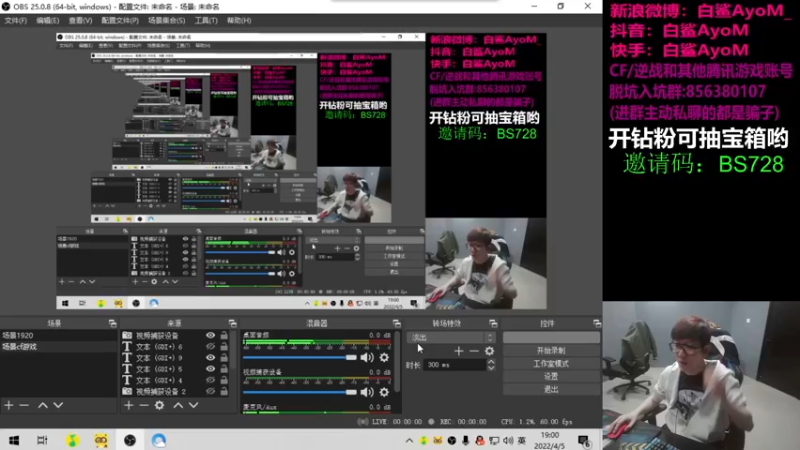
Task: Open source properties with the gear icon
Action: pyautogui.click(x=160, y=405)
